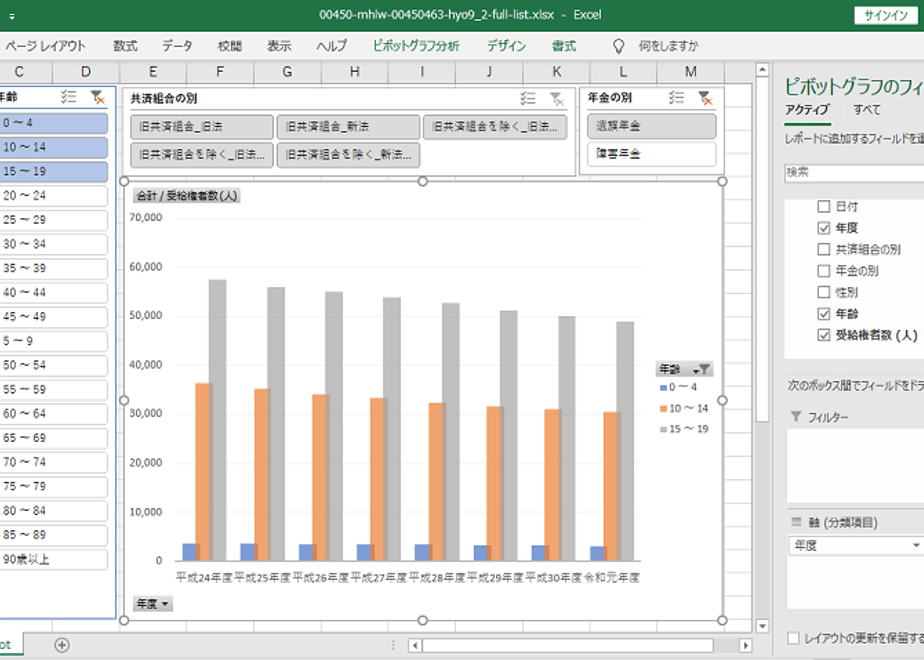This screenshot has width=924, height=660.
Task: Click the horizontal scrollbar left arrow
Action: 415,645
